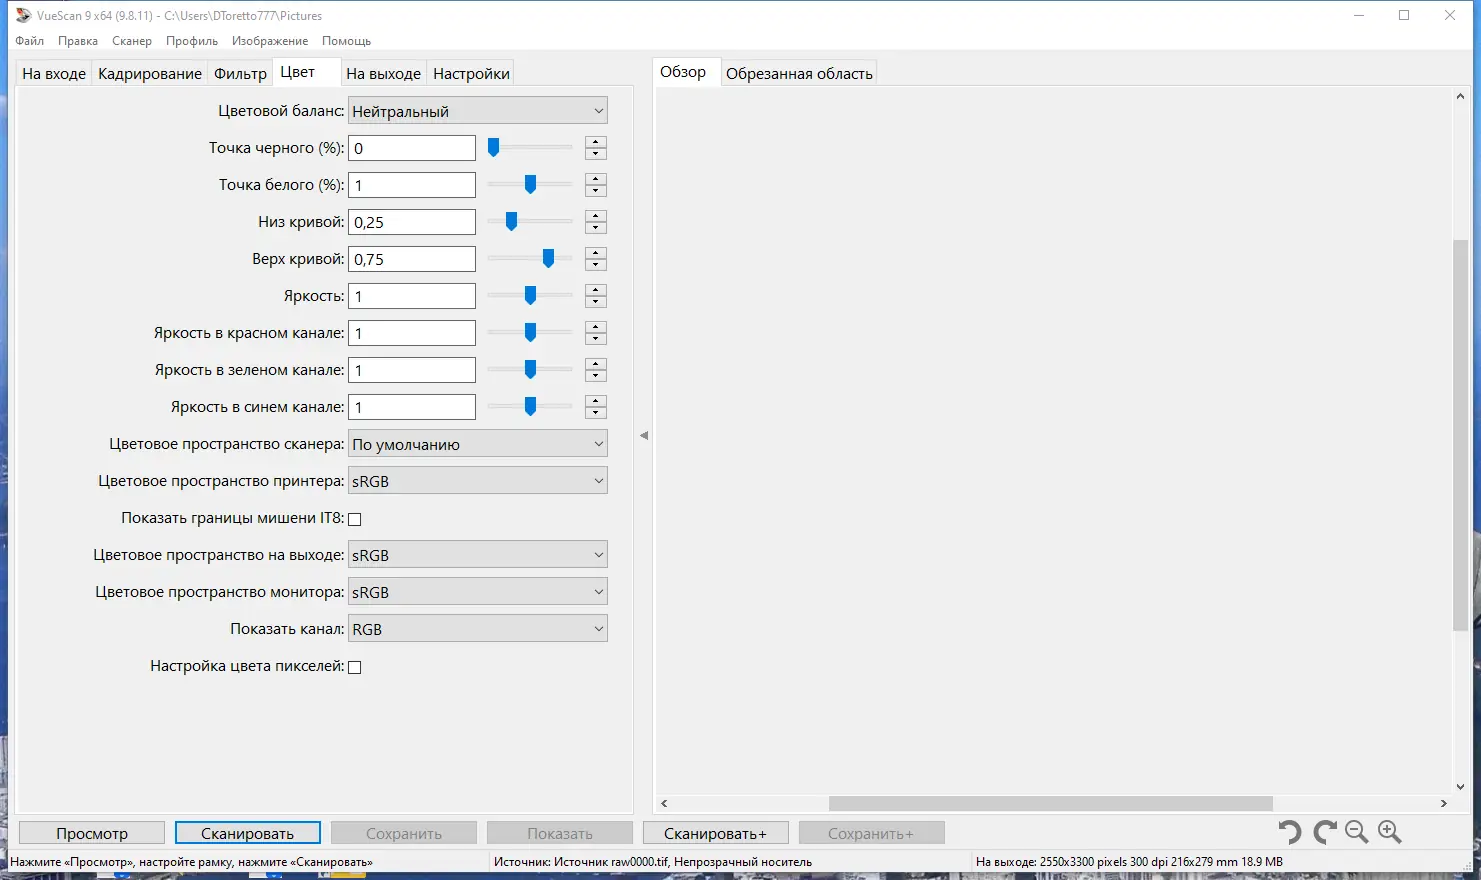Click the preview vertical scrollbar thumb
This screenshot has width=1481, height=880.
pyautogui.click(x=1460, y=435)
